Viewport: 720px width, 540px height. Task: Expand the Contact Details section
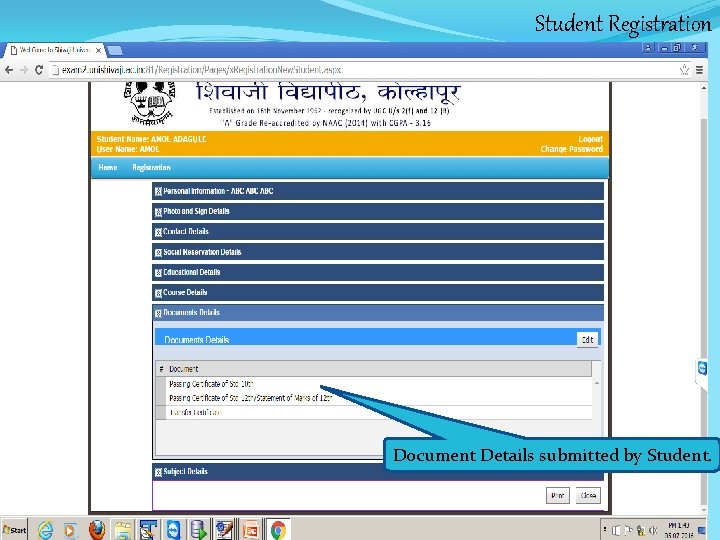click(377, 231)
